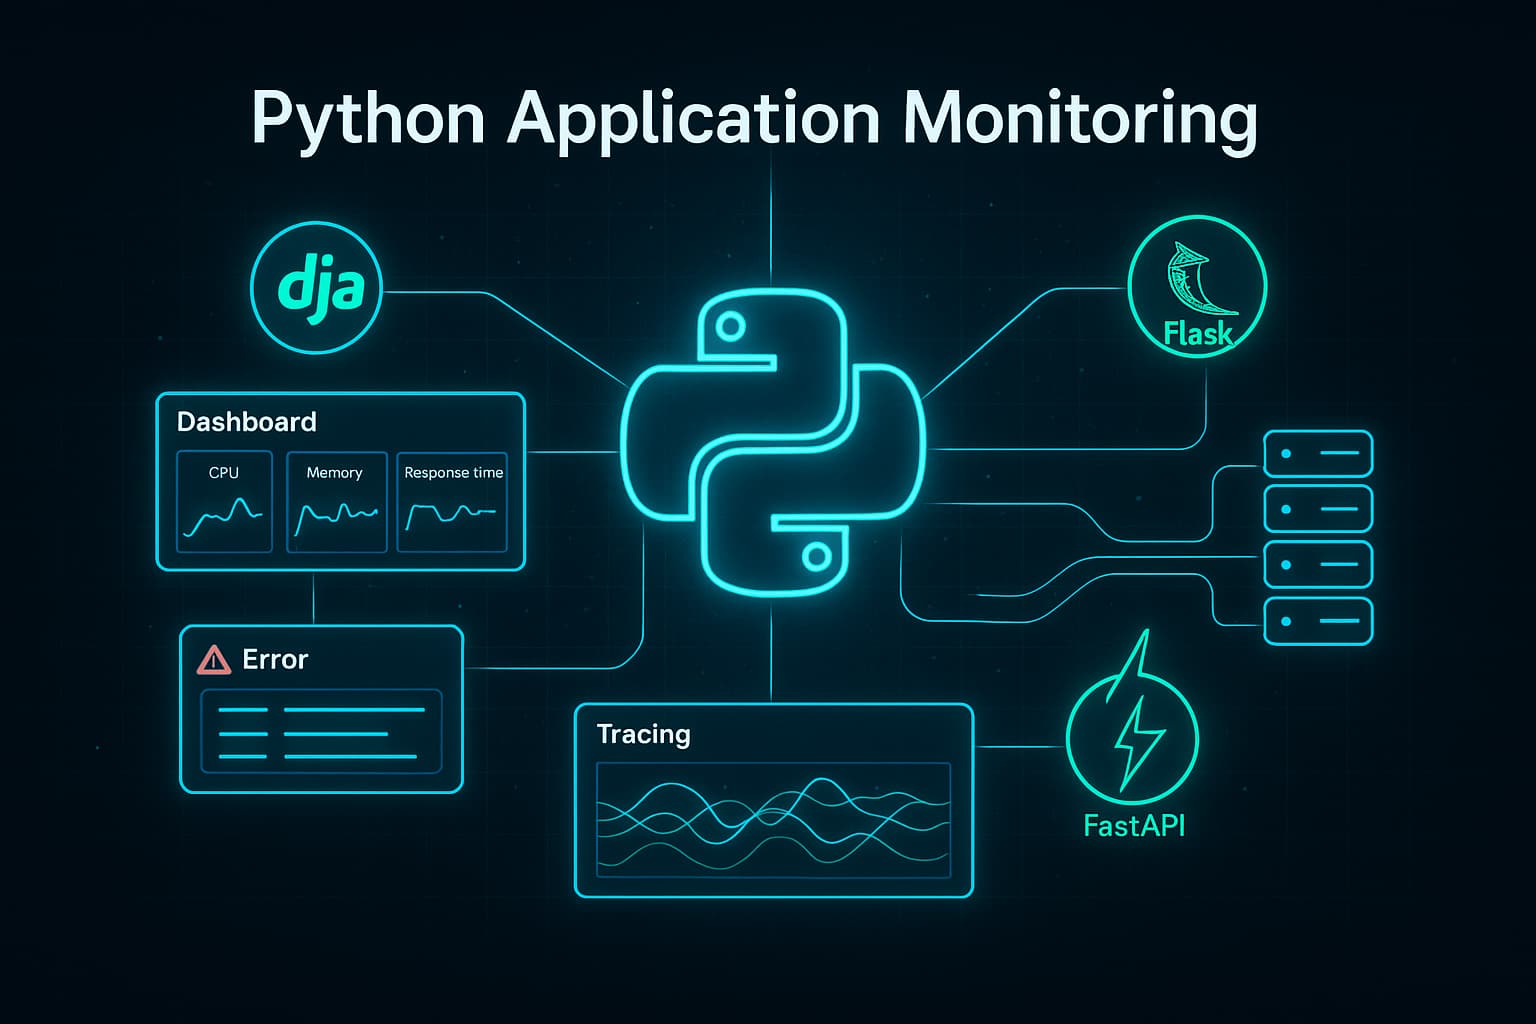Click the Error panel title text
The width and height of the screenshot is (1536, 1024).
(x=275, y=660)
